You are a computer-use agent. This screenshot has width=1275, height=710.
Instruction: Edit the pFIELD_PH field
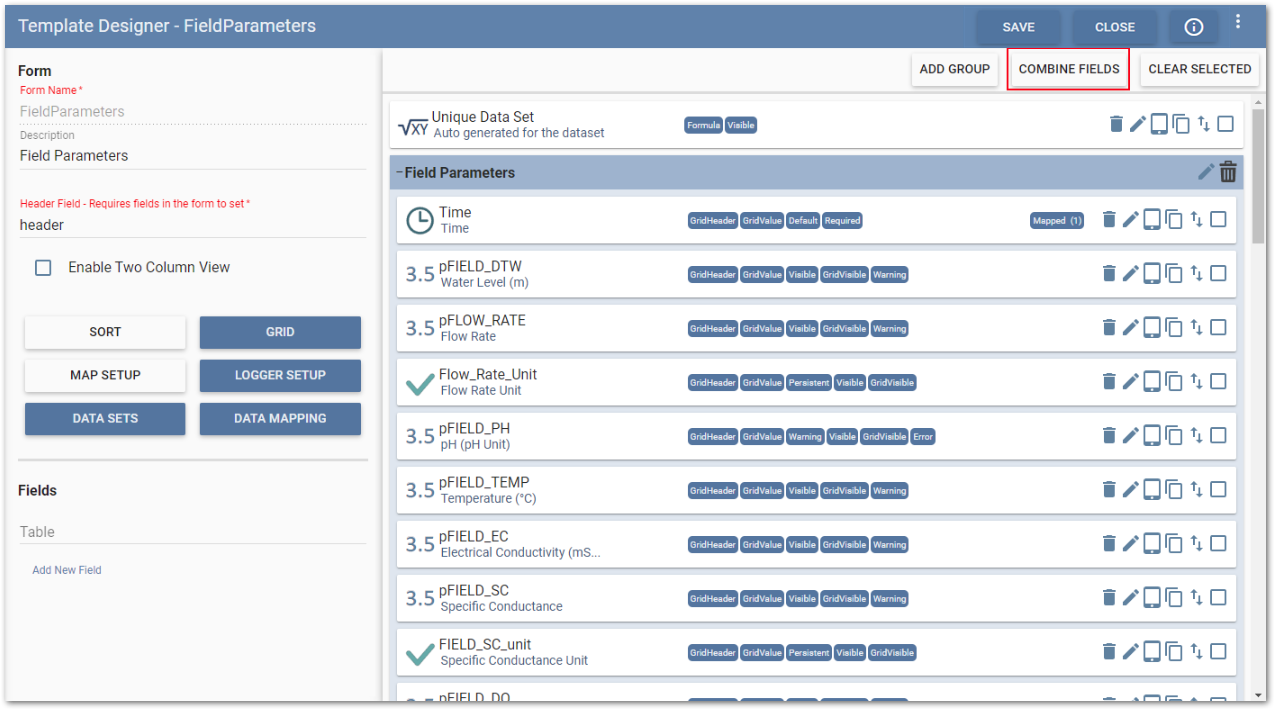pos(1130,435)
